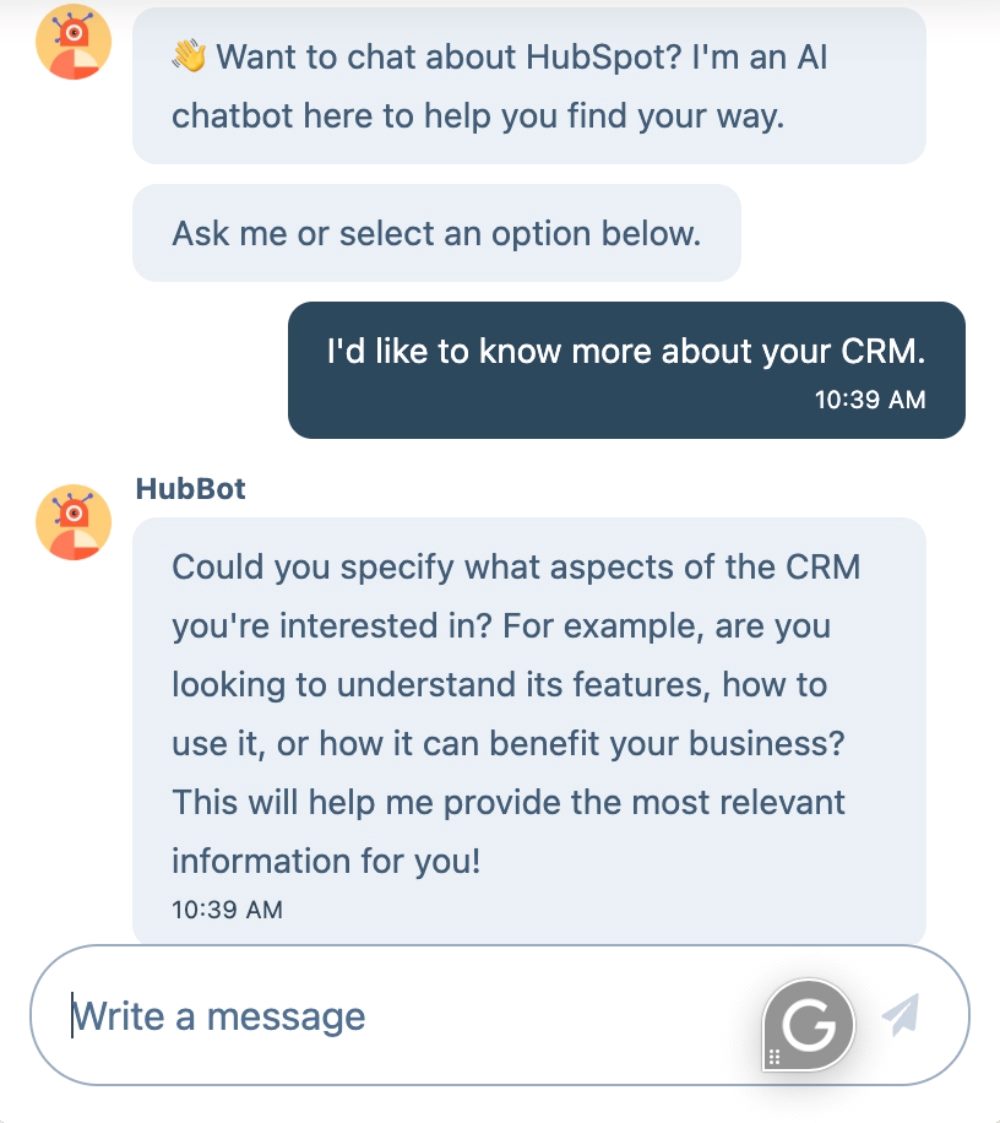Screen dimensions: 1000x1123
Task: Click the 10:39 AM timestamp under HubBot's reply
Action: point(227,910)
